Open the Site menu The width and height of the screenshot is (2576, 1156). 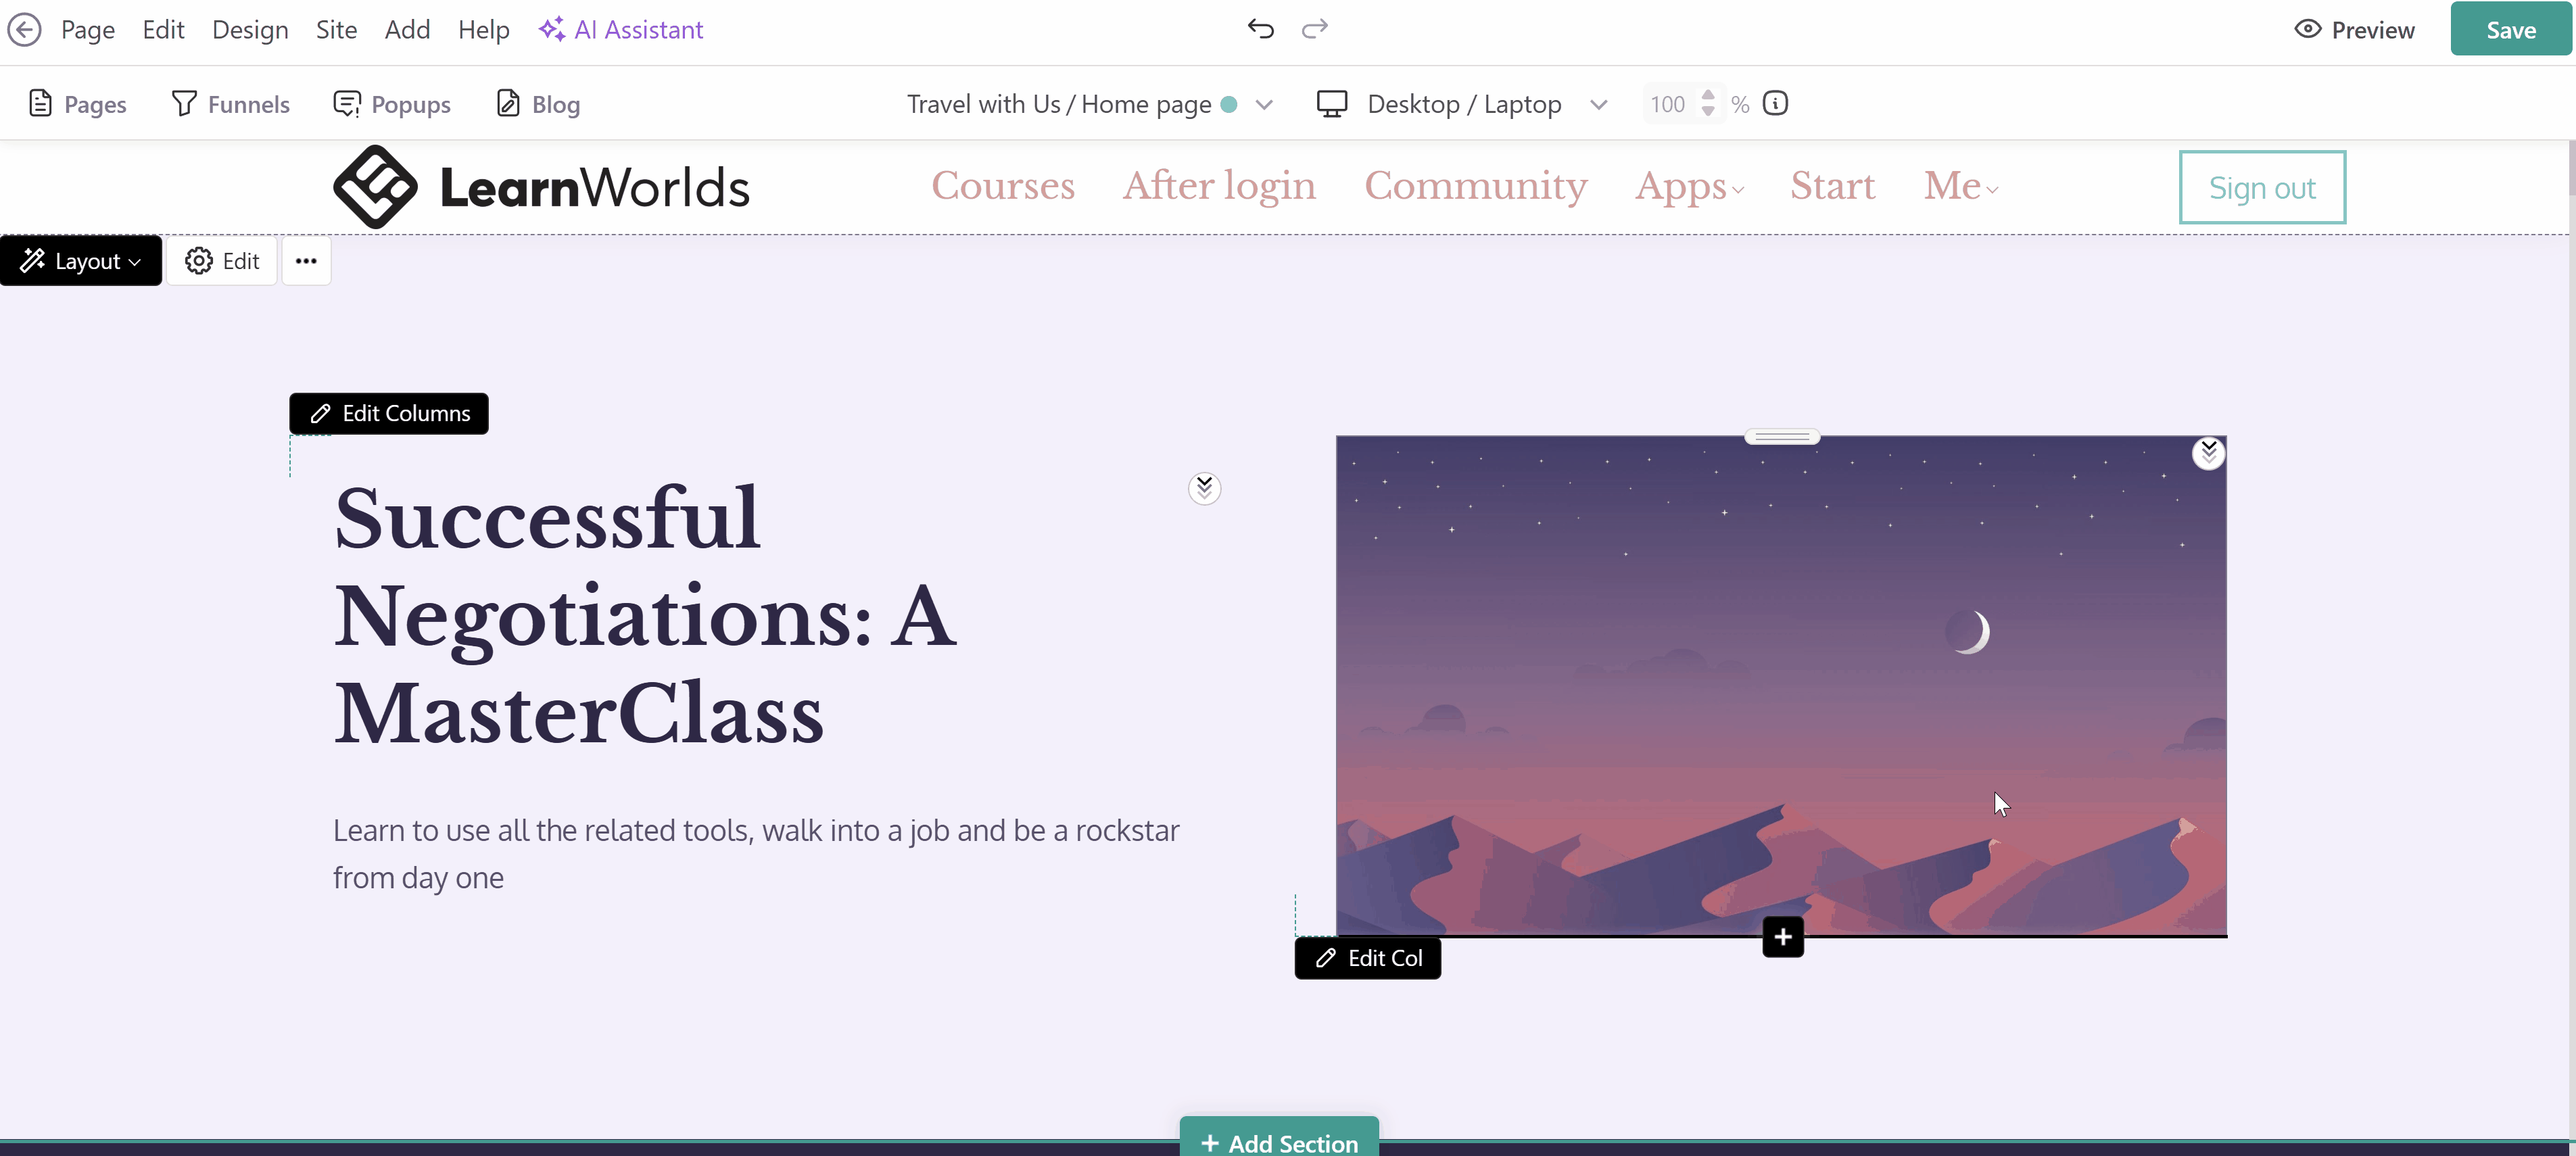pos(336,30)
